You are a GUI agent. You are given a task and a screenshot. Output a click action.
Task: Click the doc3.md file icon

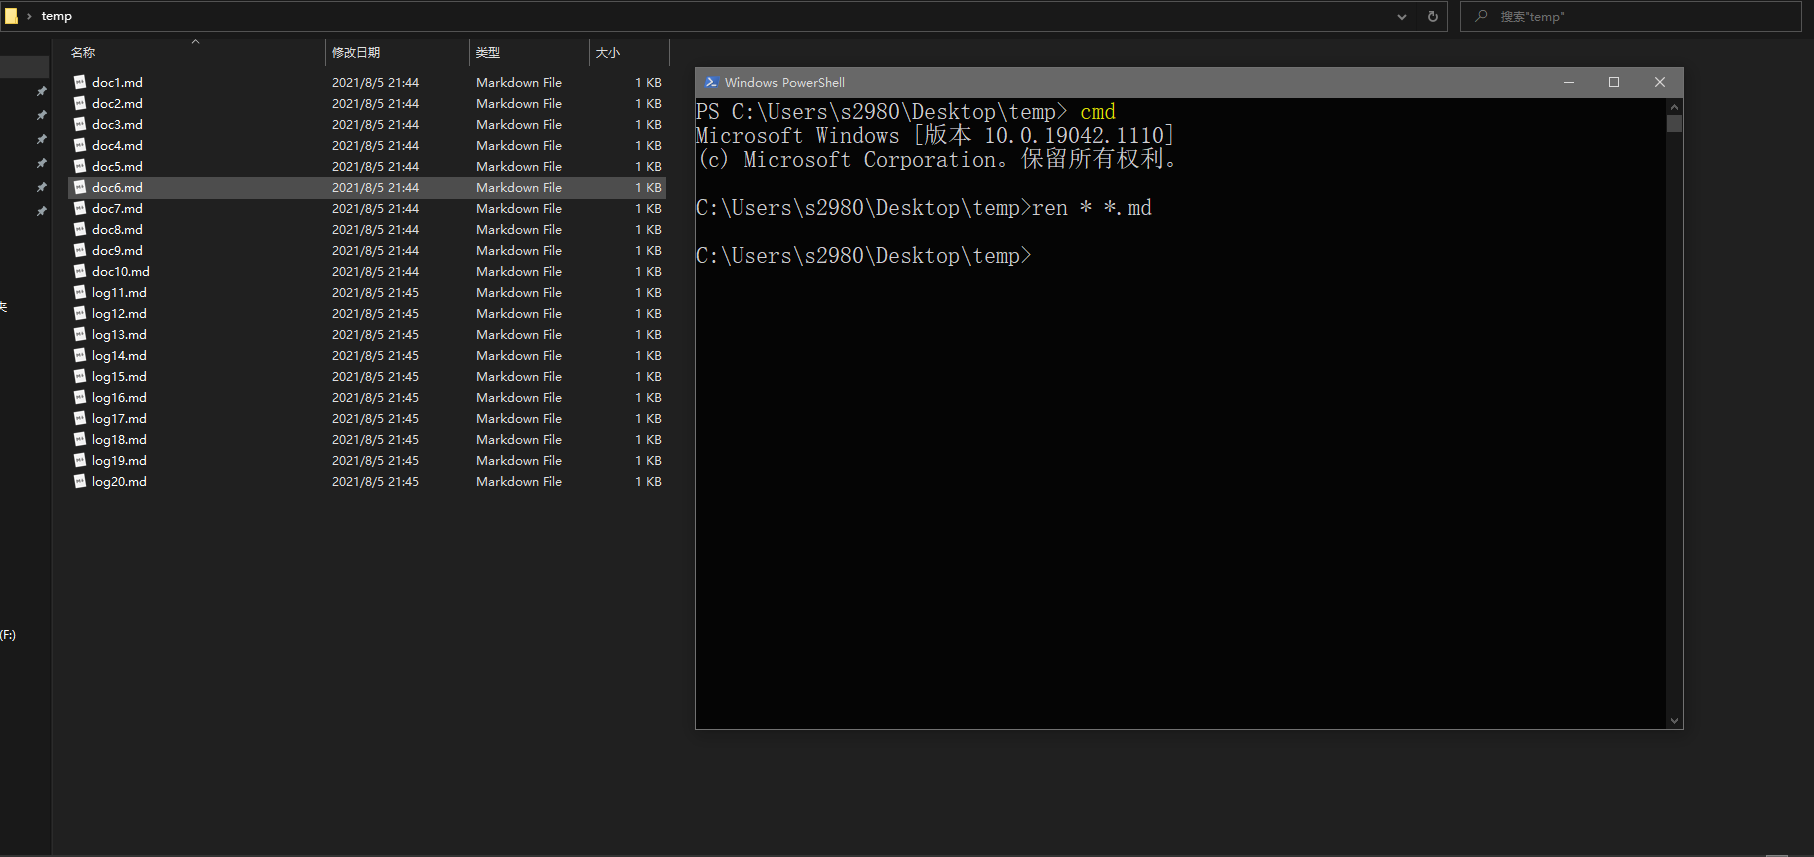click(x=80, y=124)
